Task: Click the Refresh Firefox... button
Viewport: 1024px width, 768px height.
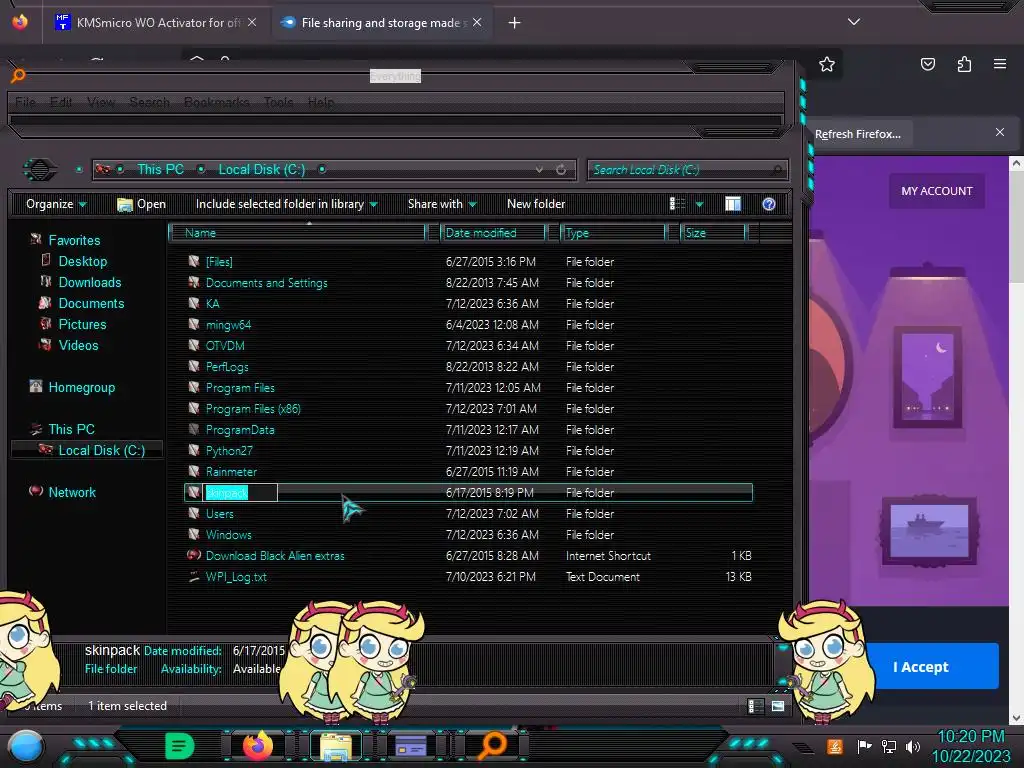Action: pyautogui.click(x=857, y=134)
